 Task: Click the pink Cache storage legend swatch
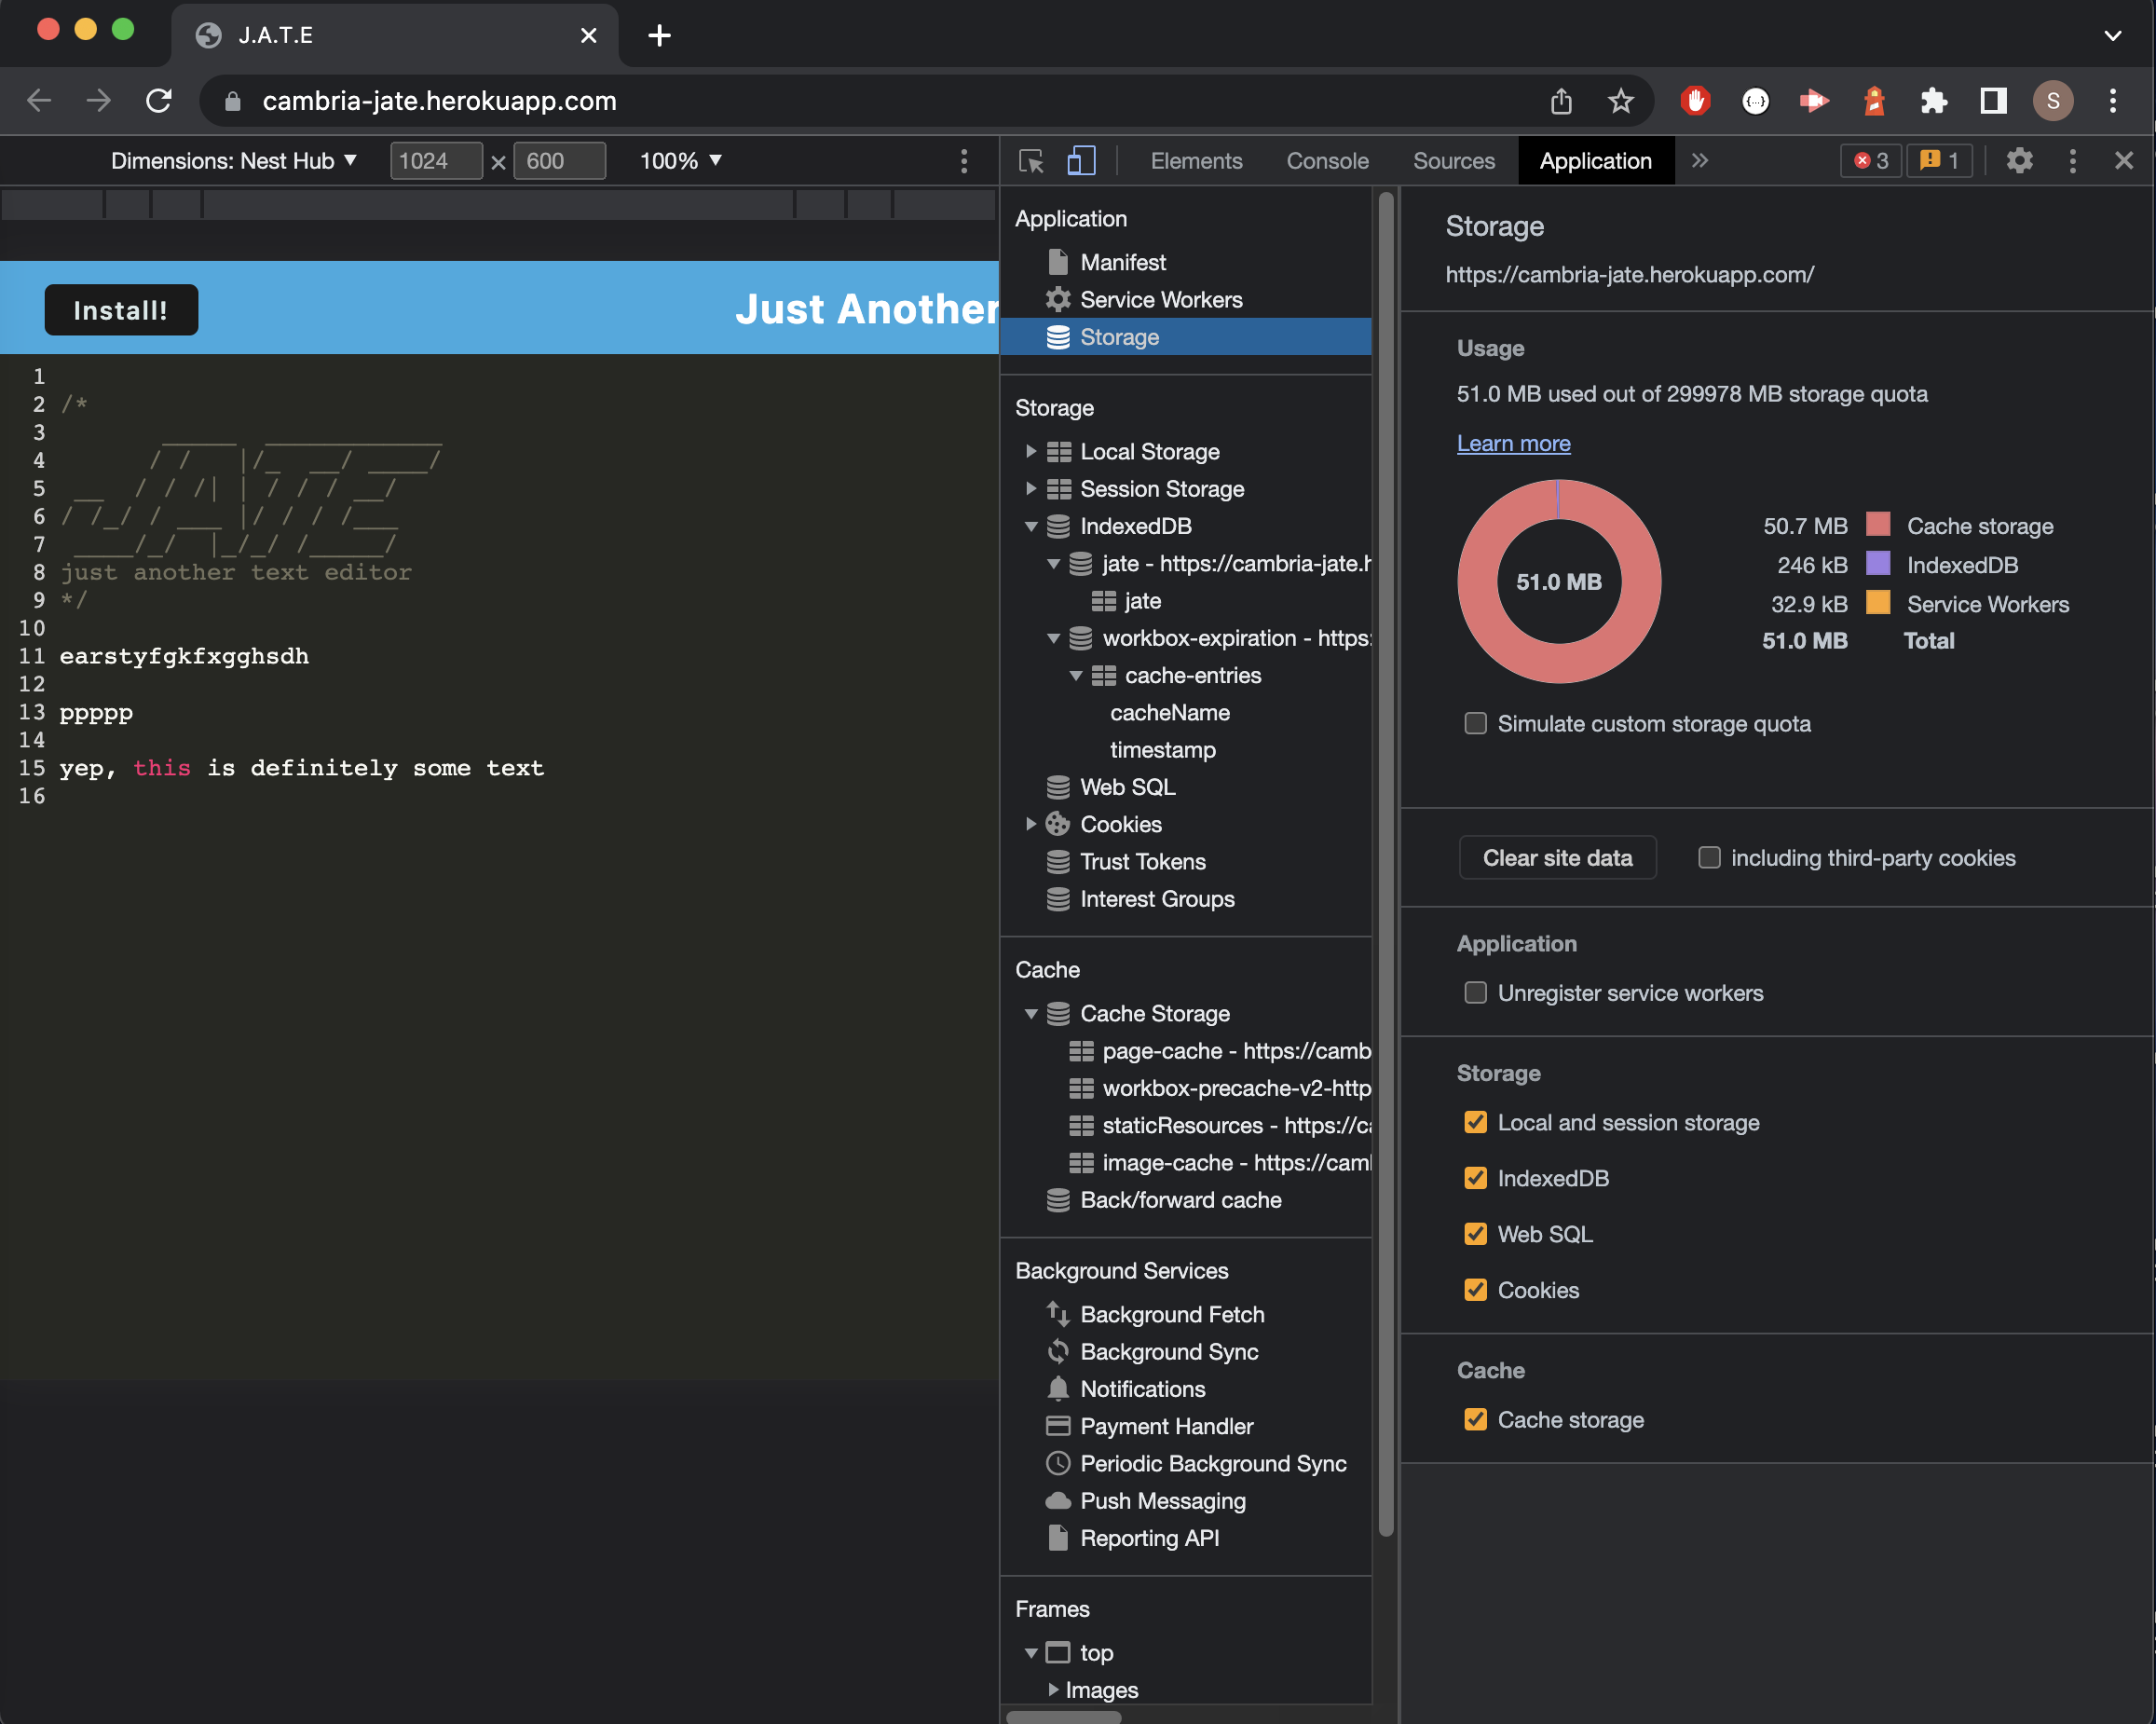click(1878, 524)
